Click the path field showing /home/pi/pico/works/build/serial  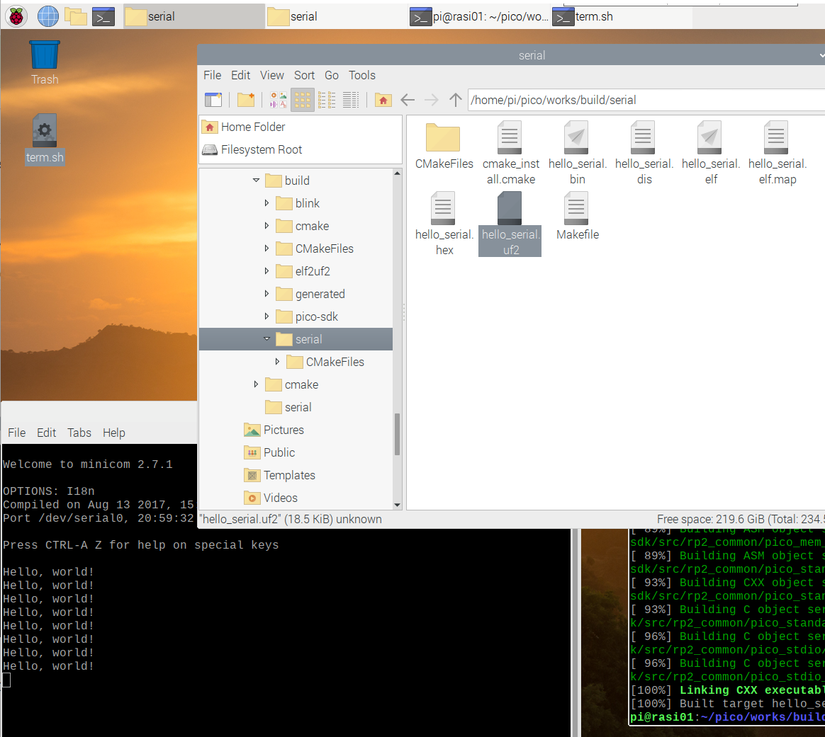(x=640, y=100)
